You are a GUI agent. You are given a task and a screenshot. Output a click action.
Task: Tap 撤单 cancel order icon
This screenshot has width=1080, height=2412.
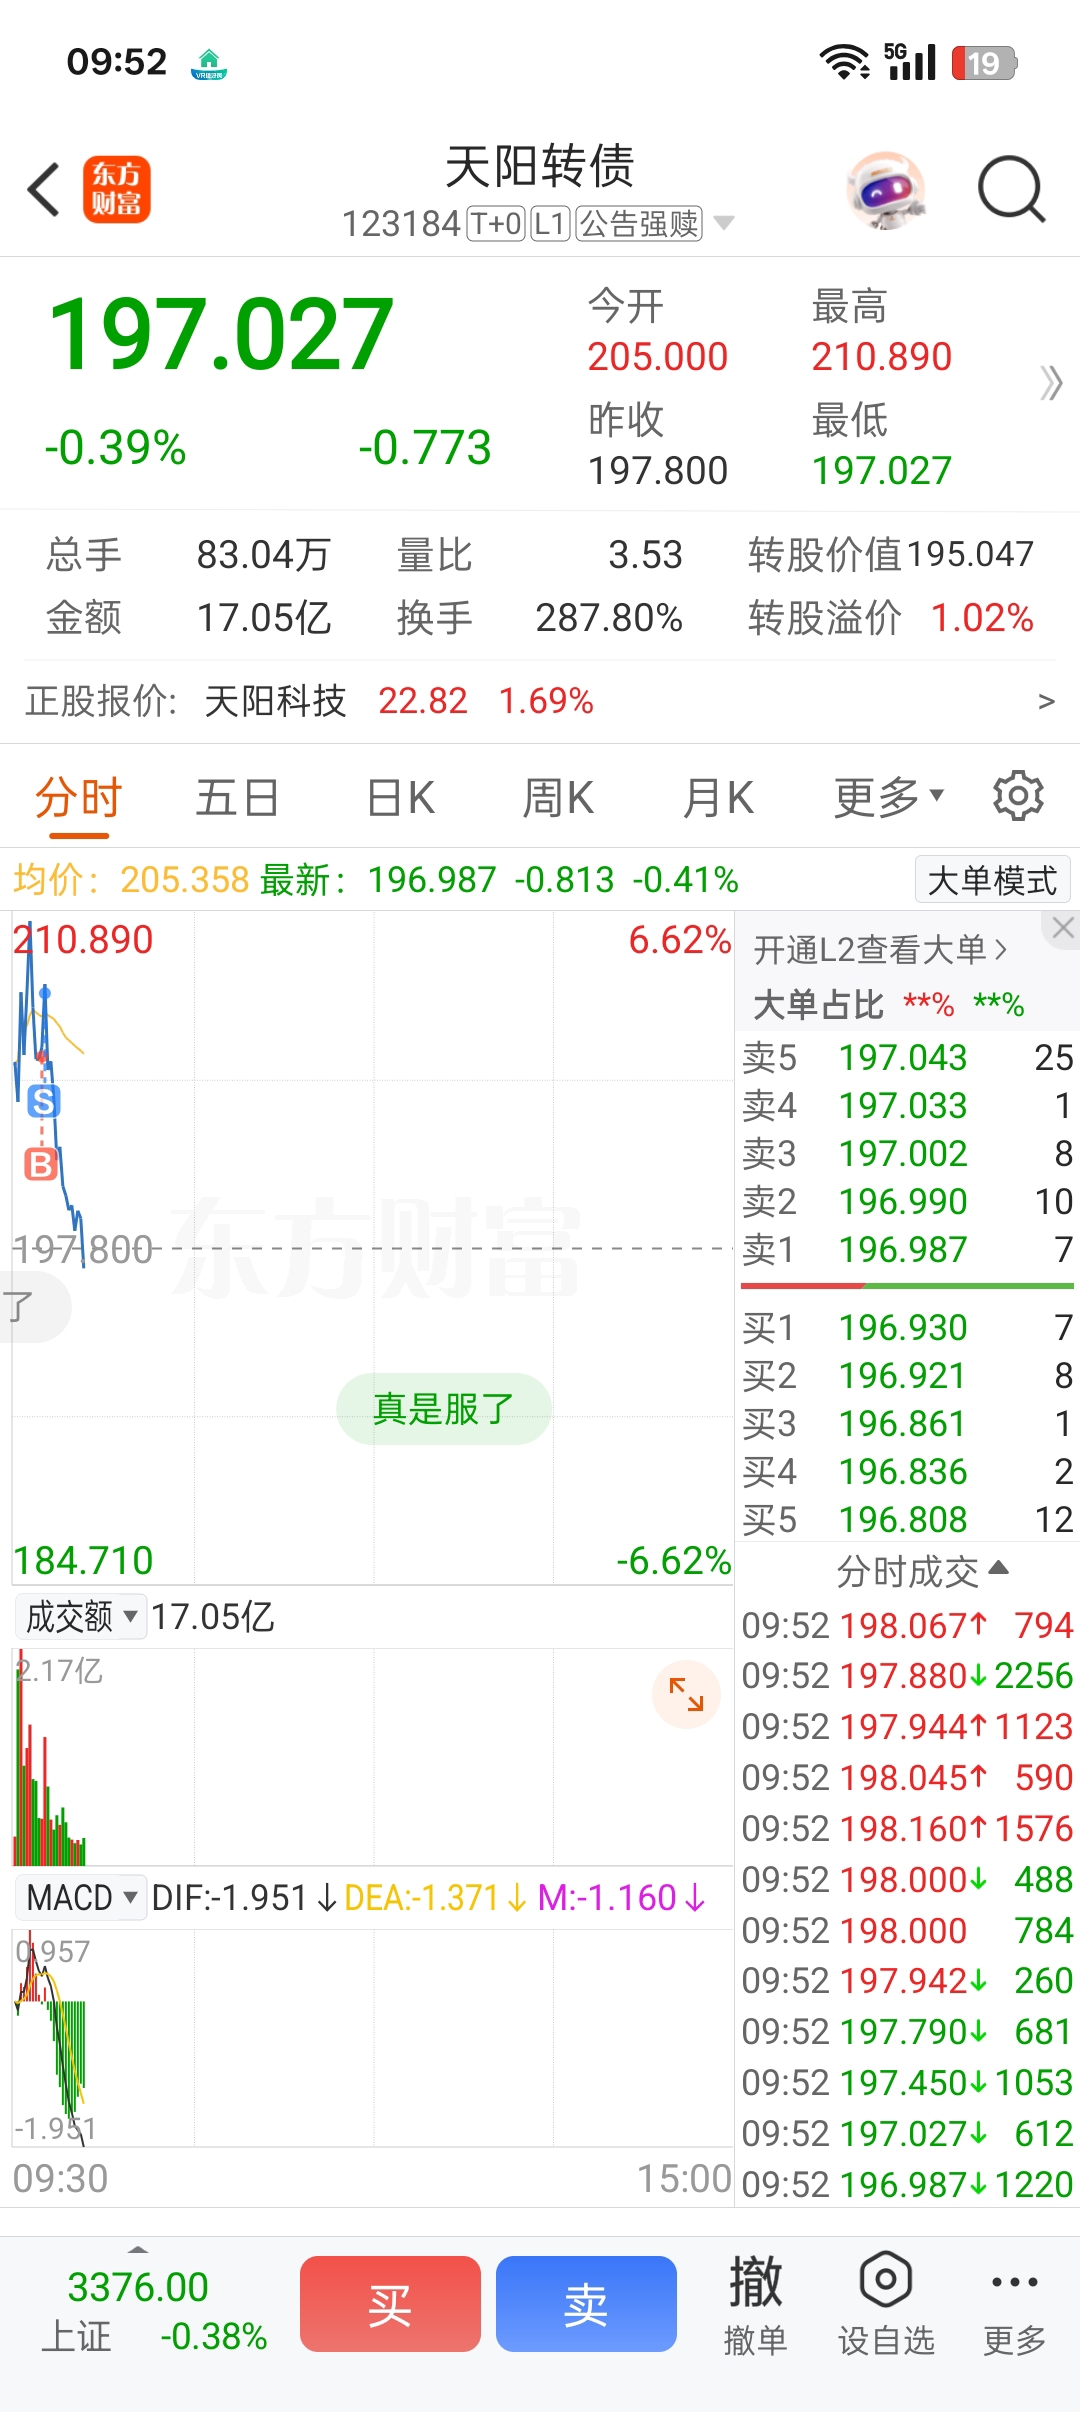point(755,2305)
